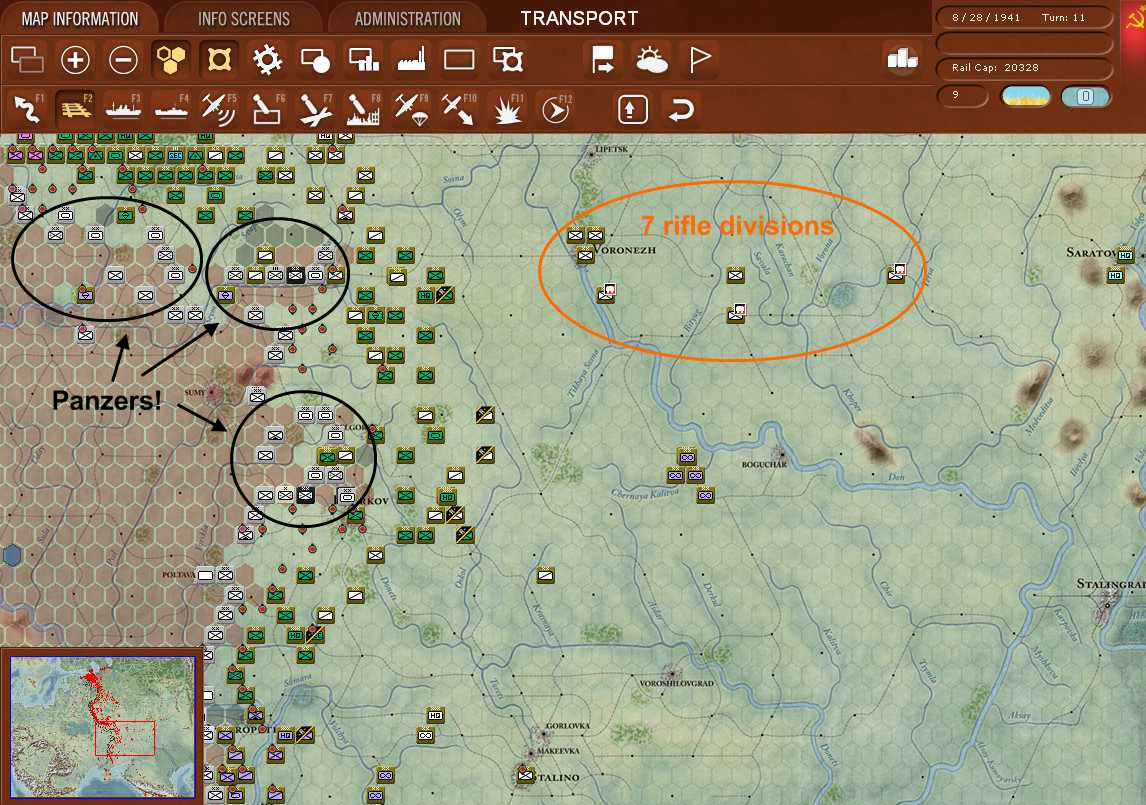Click the white pennant flag icon
This screenshot has height=805, width=1146.
[699, 59]
